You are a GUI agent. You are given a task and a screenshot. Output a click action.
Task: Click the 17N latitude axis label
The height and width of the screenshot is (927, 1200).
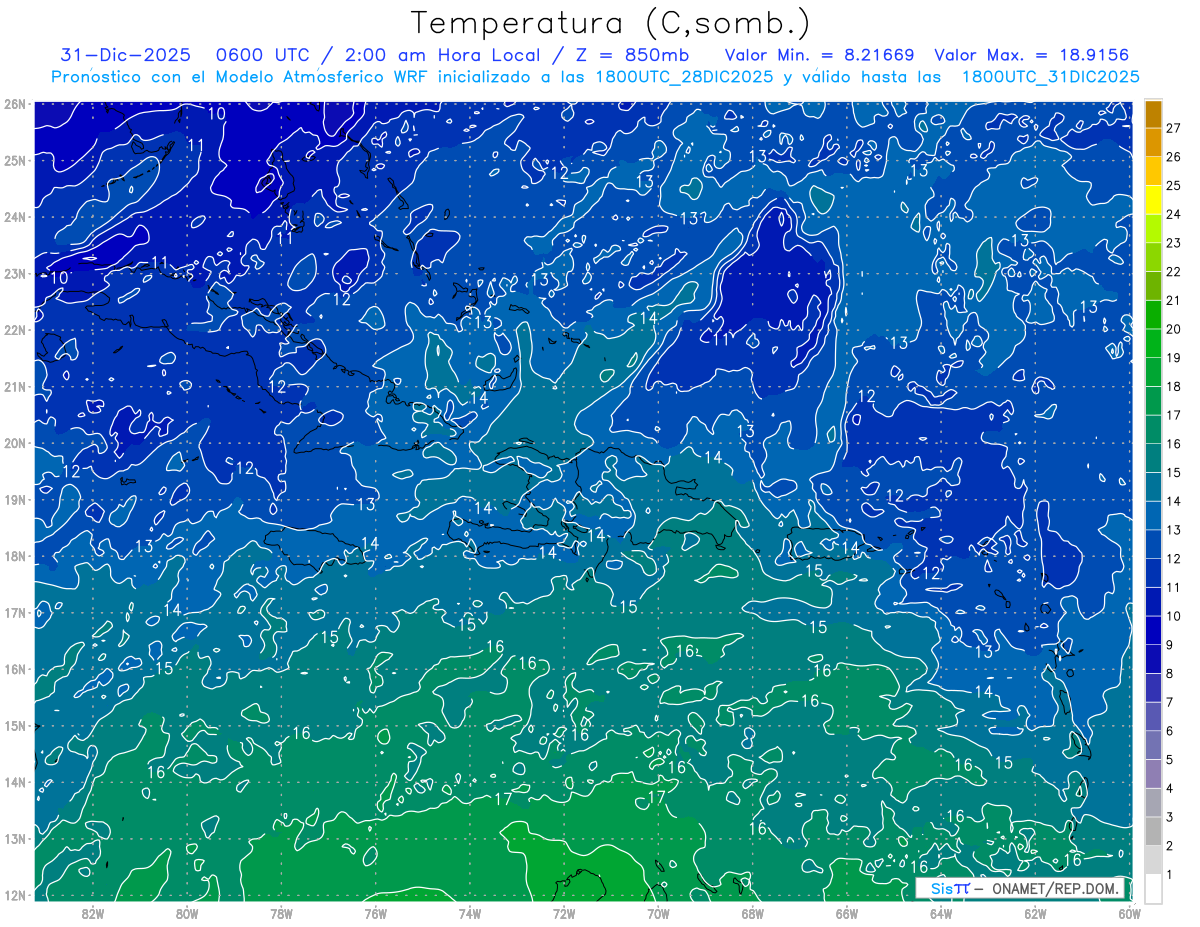[x=14, y=612]
